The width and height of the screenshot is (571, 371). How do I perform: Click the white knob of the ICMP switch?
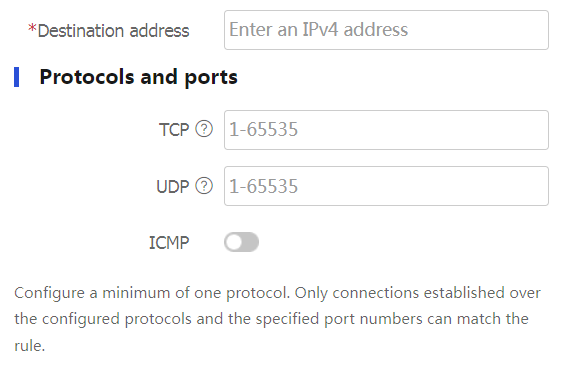[x=235, y=242]
